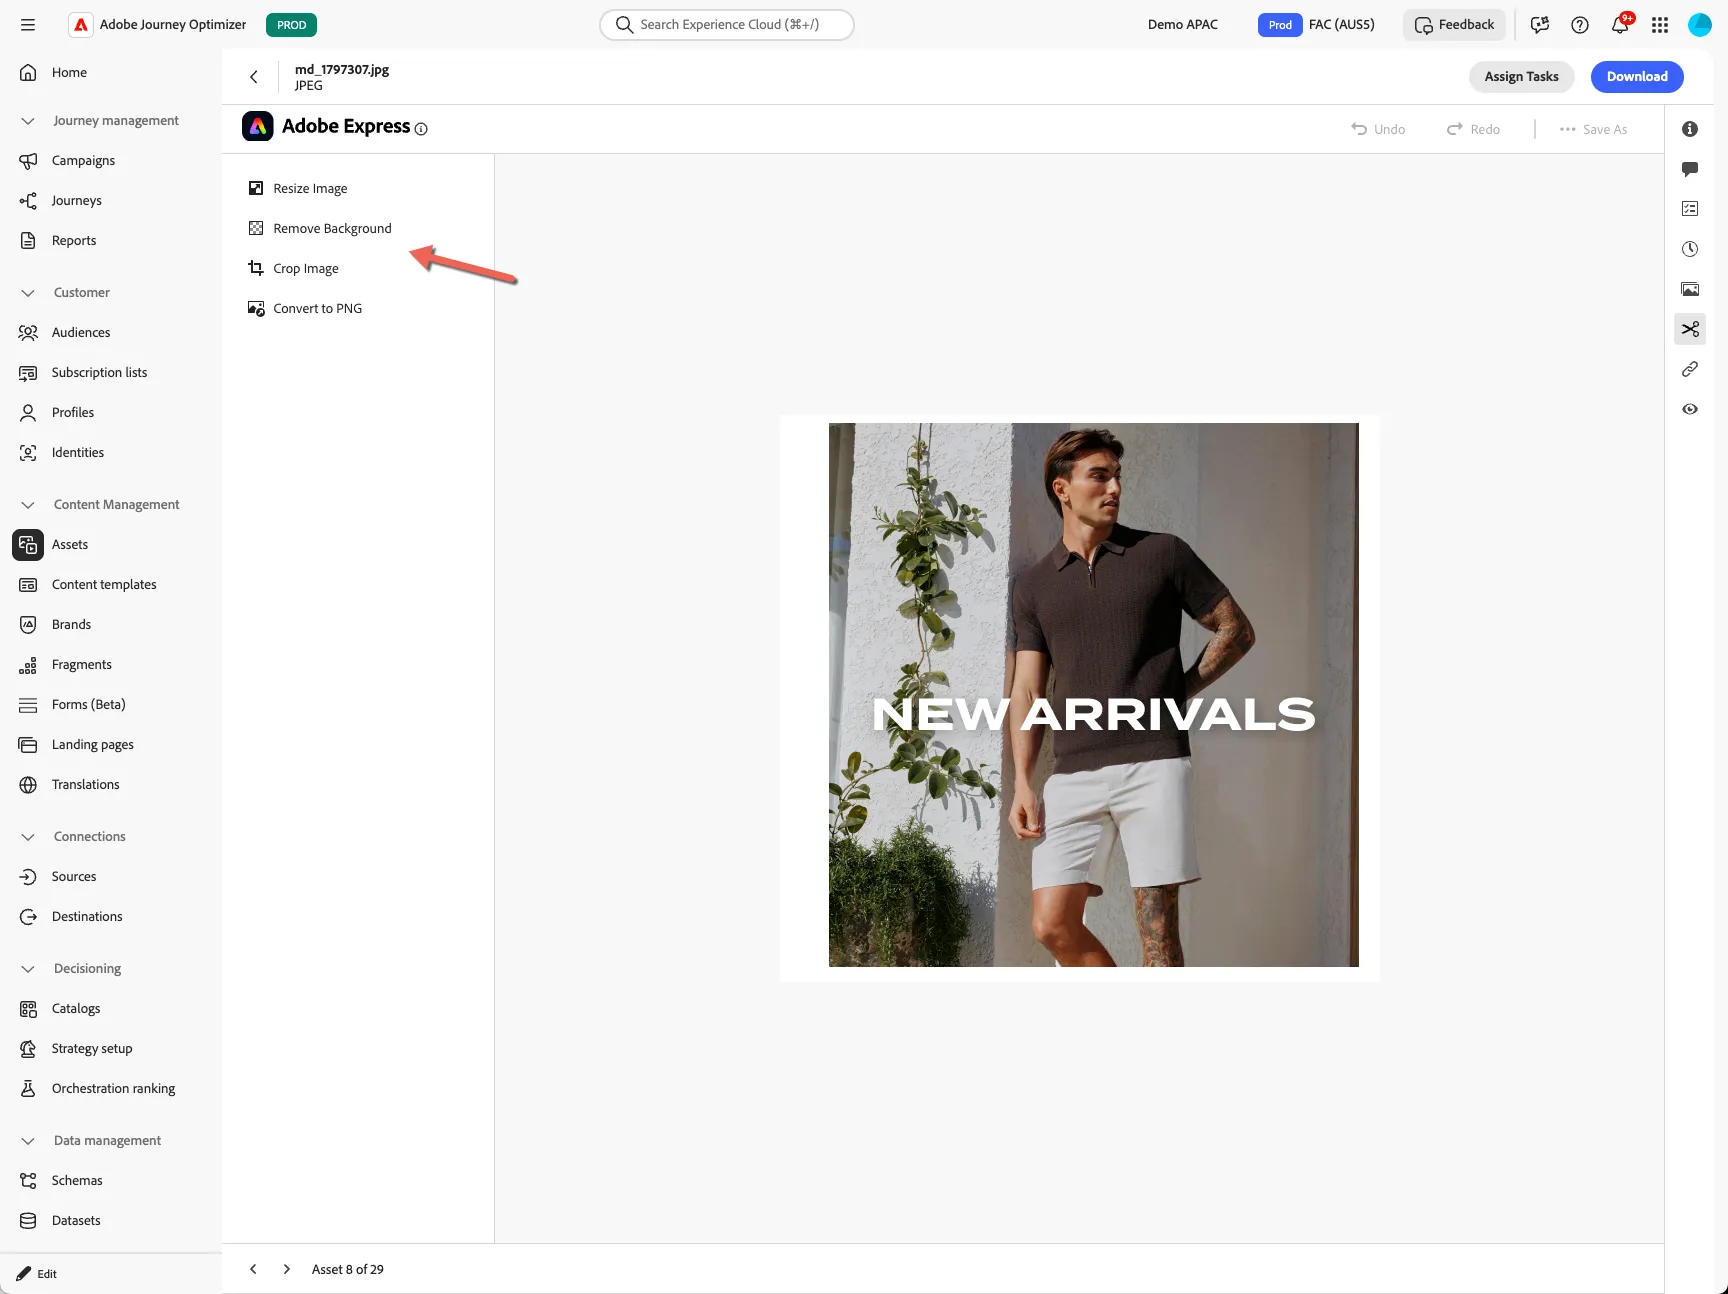Click the Search Experience Cloud field
The width and height of the screenshot is (1728, 1294).
click(727, 25)
